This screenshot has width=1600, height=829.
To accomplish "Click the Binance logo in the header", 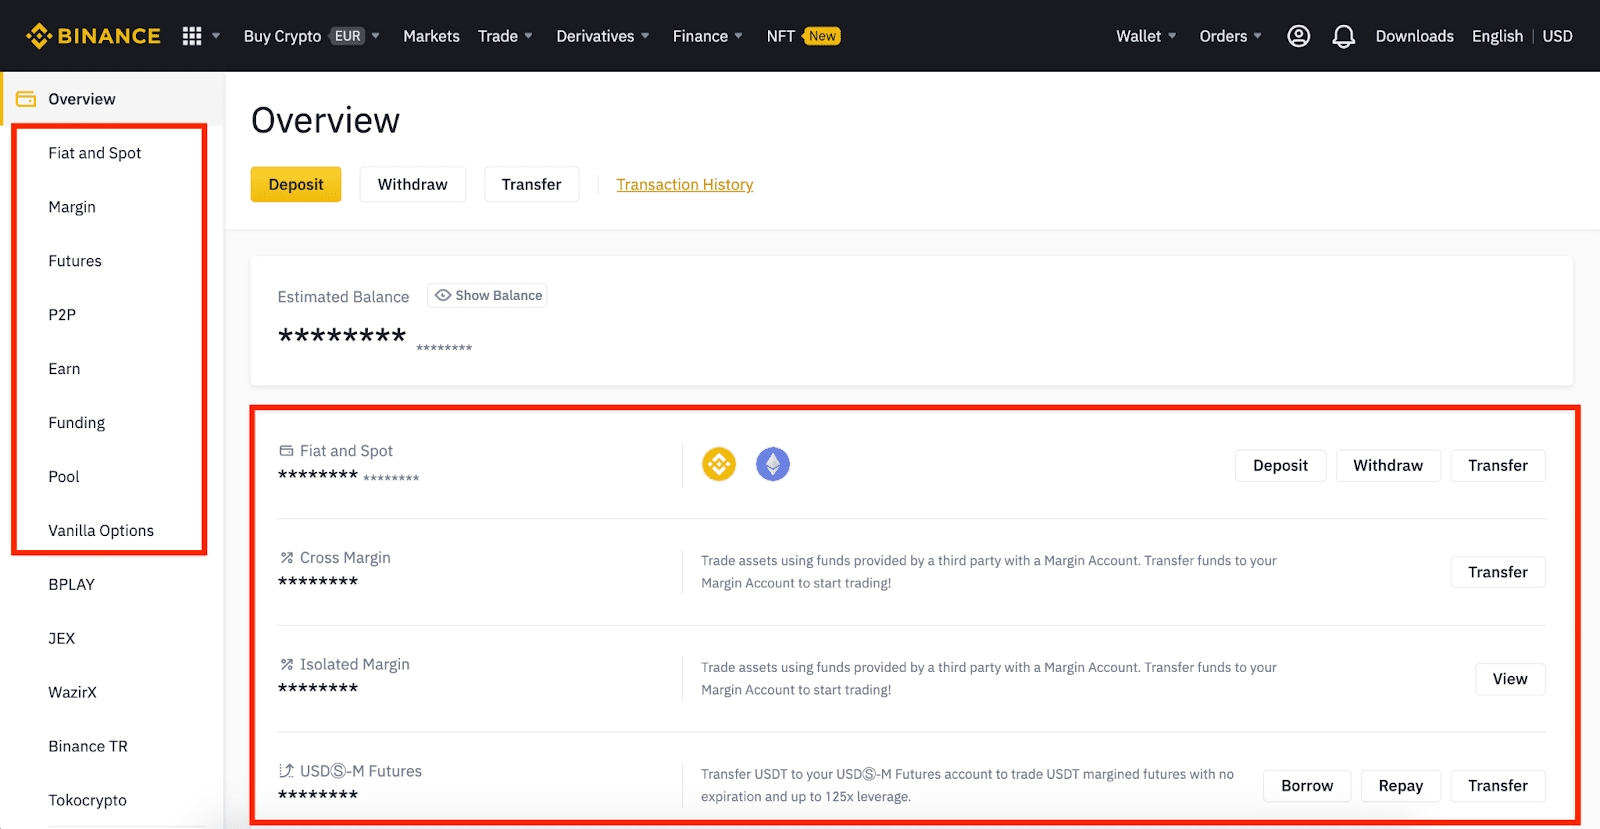I will click(x=93, y=36).
